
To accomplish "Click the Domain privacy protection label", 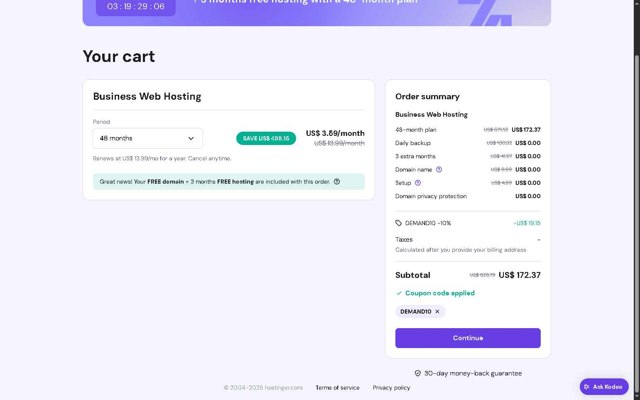I will (431, 196).
